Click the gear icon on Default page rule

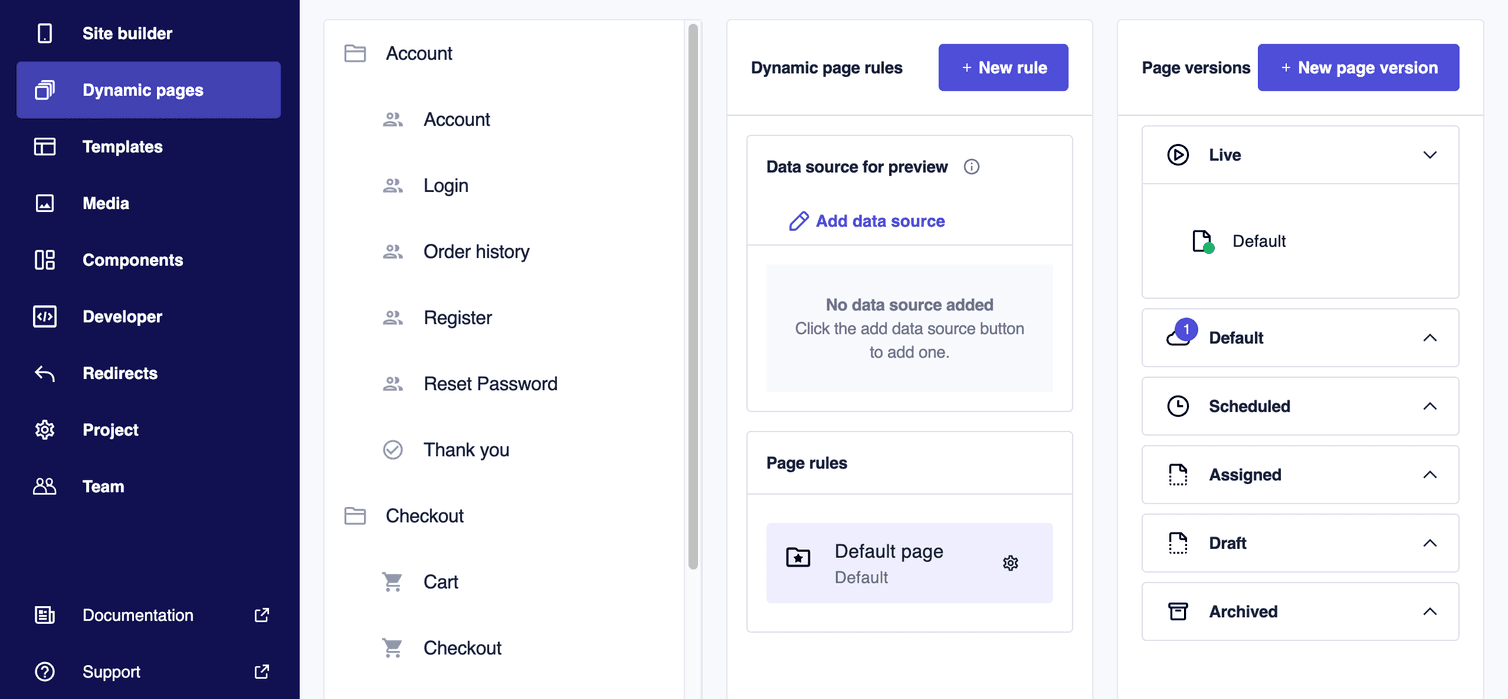coord(1010,563)
